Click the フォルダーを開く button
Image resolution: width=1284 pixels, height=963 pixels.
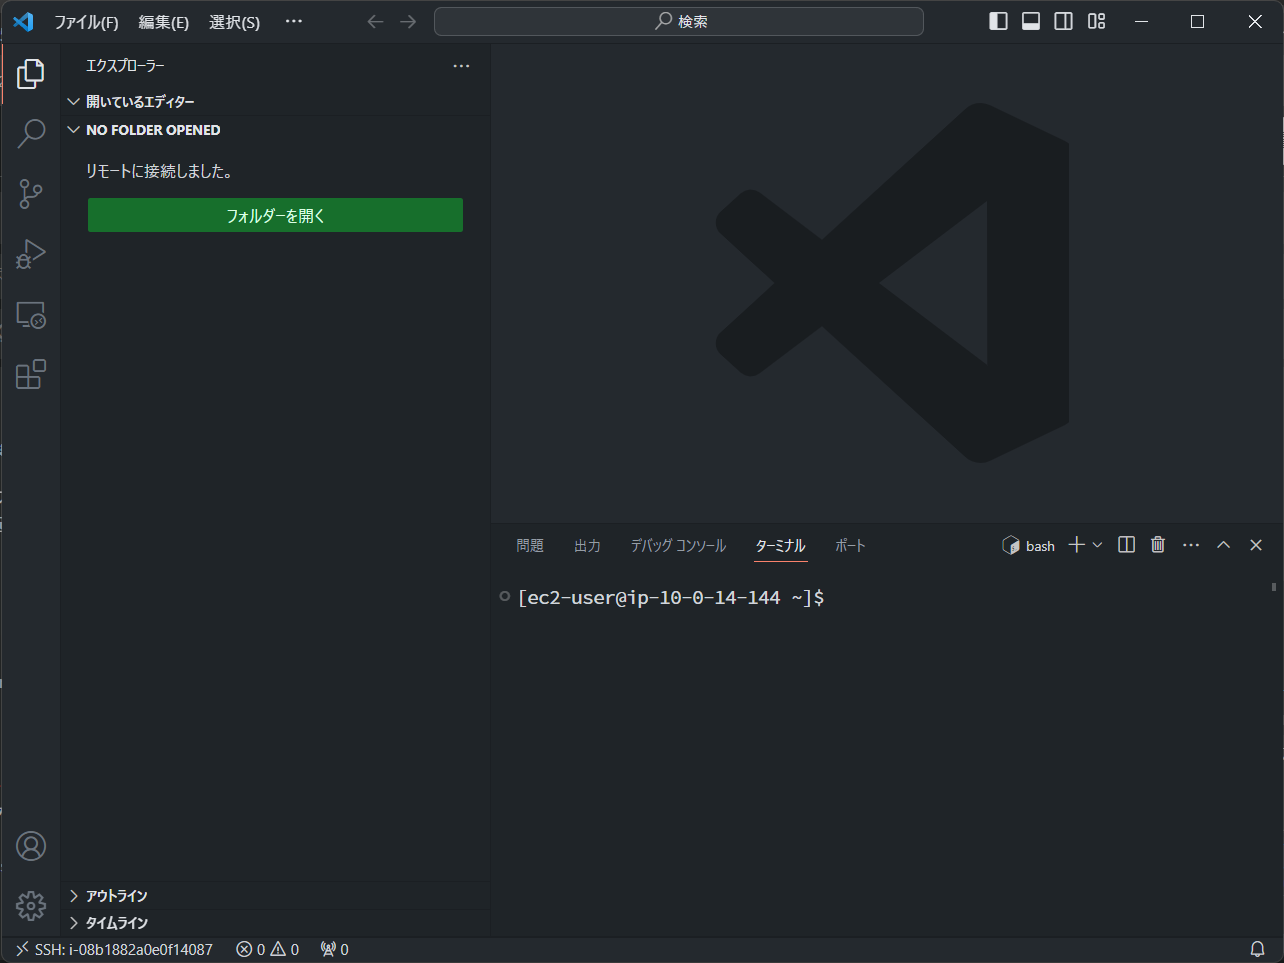pyautogui.click(x=275, y=215)
